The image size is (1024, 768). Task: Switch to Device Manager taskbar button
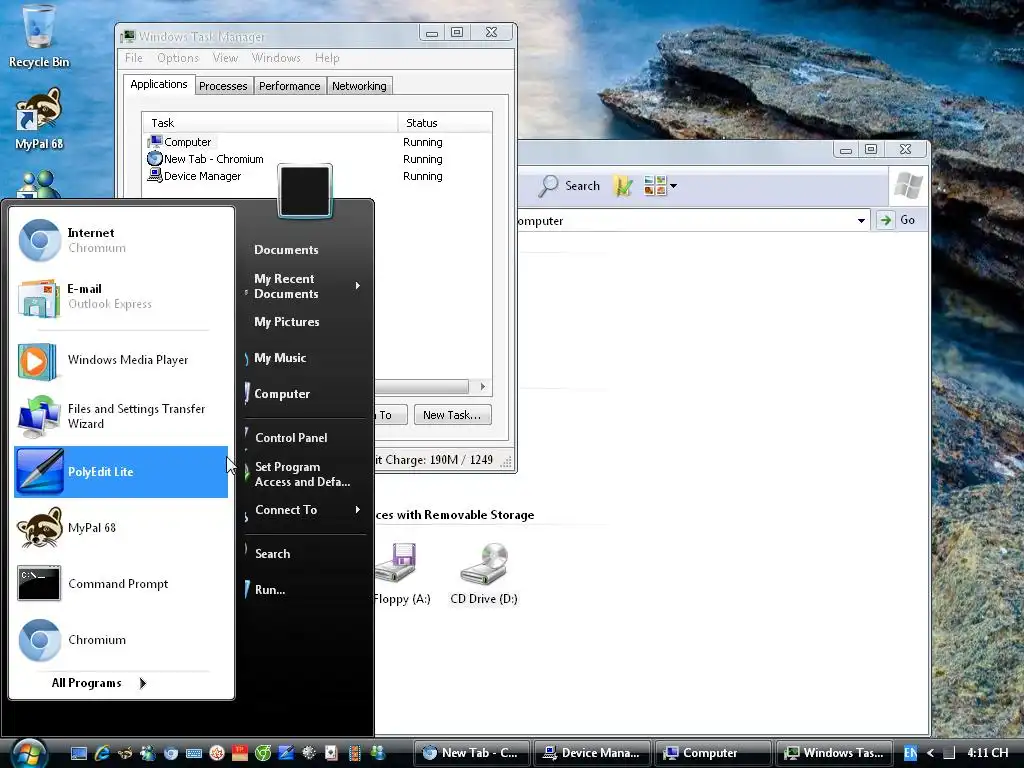pos(592,753)
